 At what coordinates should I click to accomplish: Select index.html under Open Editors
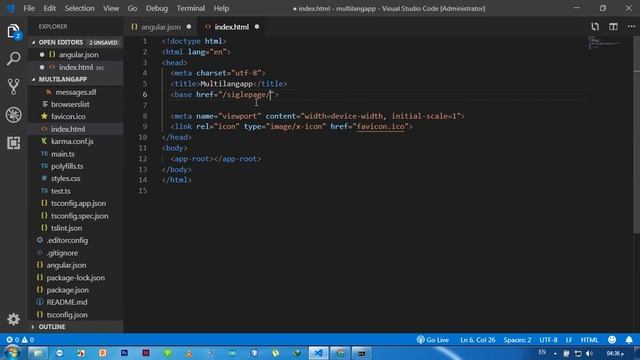[76, 67]
